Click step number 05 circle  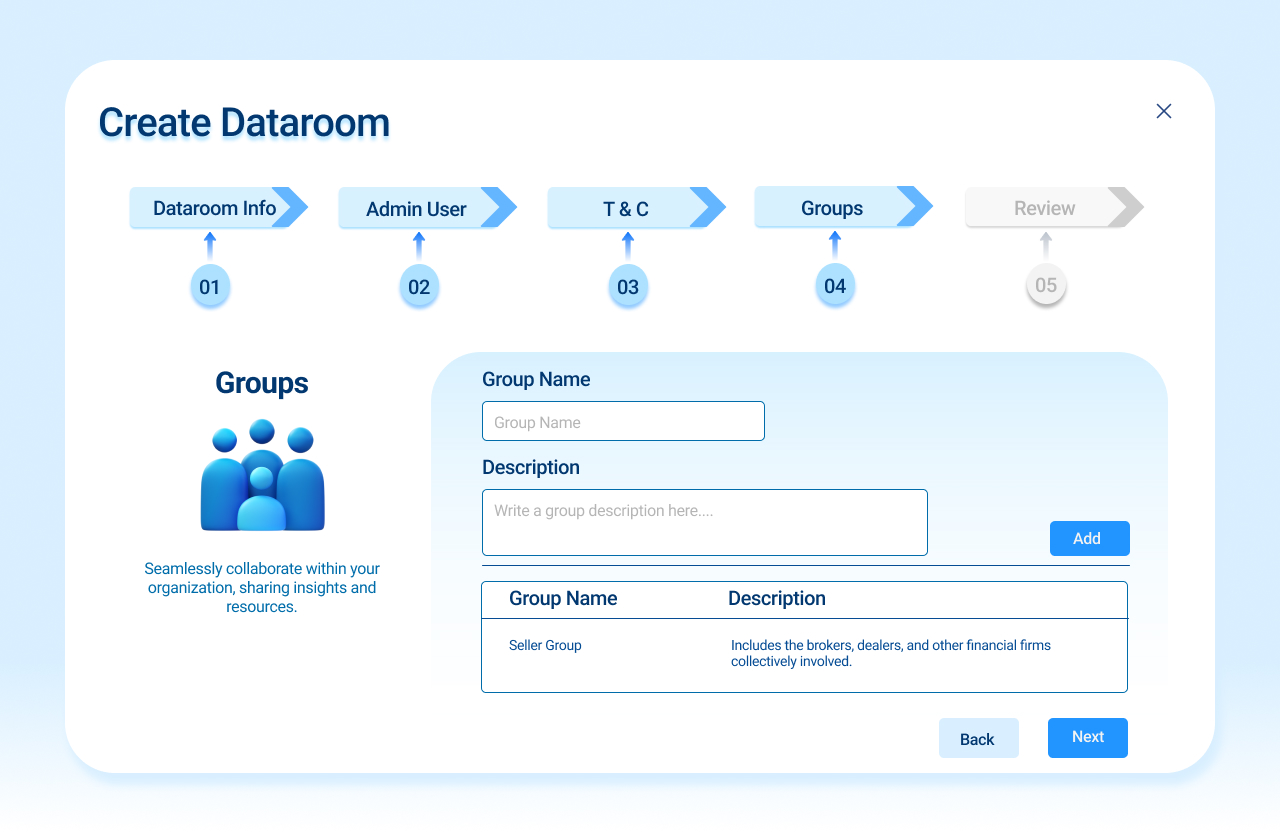1046,286
